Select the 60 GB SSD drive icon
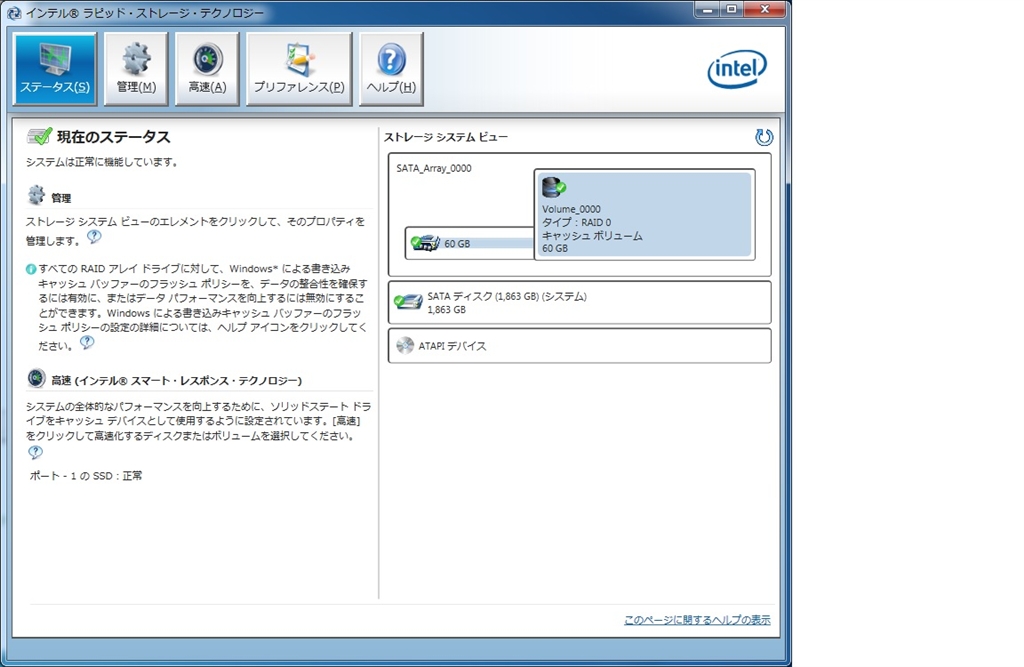Viewport: 1024px width, 667px height. pyautogui.click(x=425, y=243)
